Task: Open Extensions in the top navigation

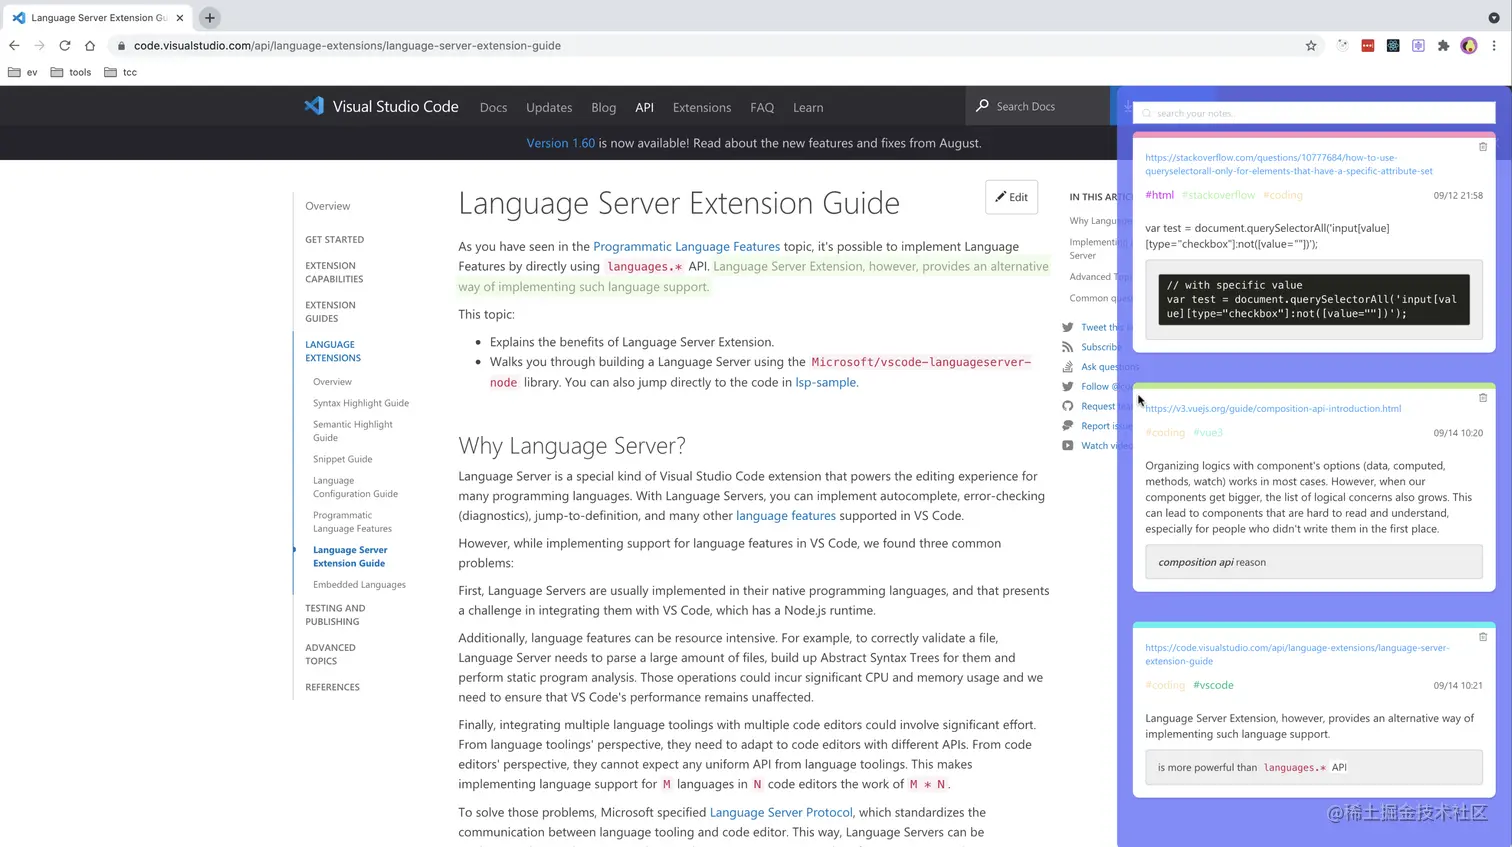Action: tap(702, 107)
